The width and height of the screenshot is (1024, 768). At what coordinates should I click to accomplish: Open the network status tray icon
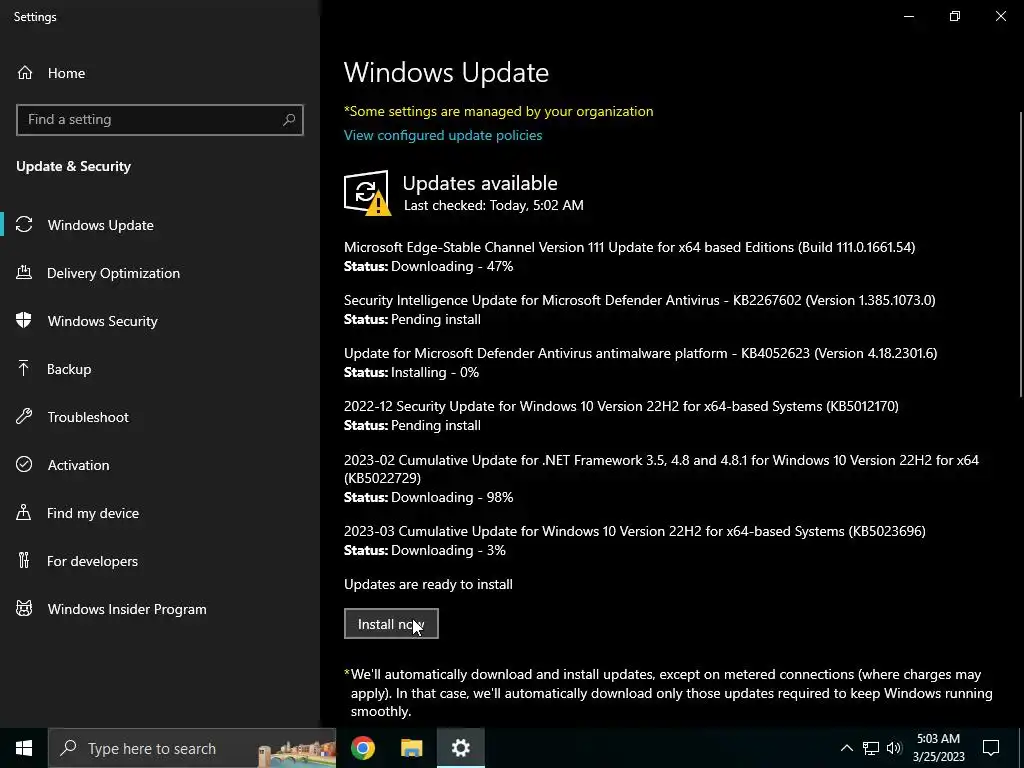point(871,748)
